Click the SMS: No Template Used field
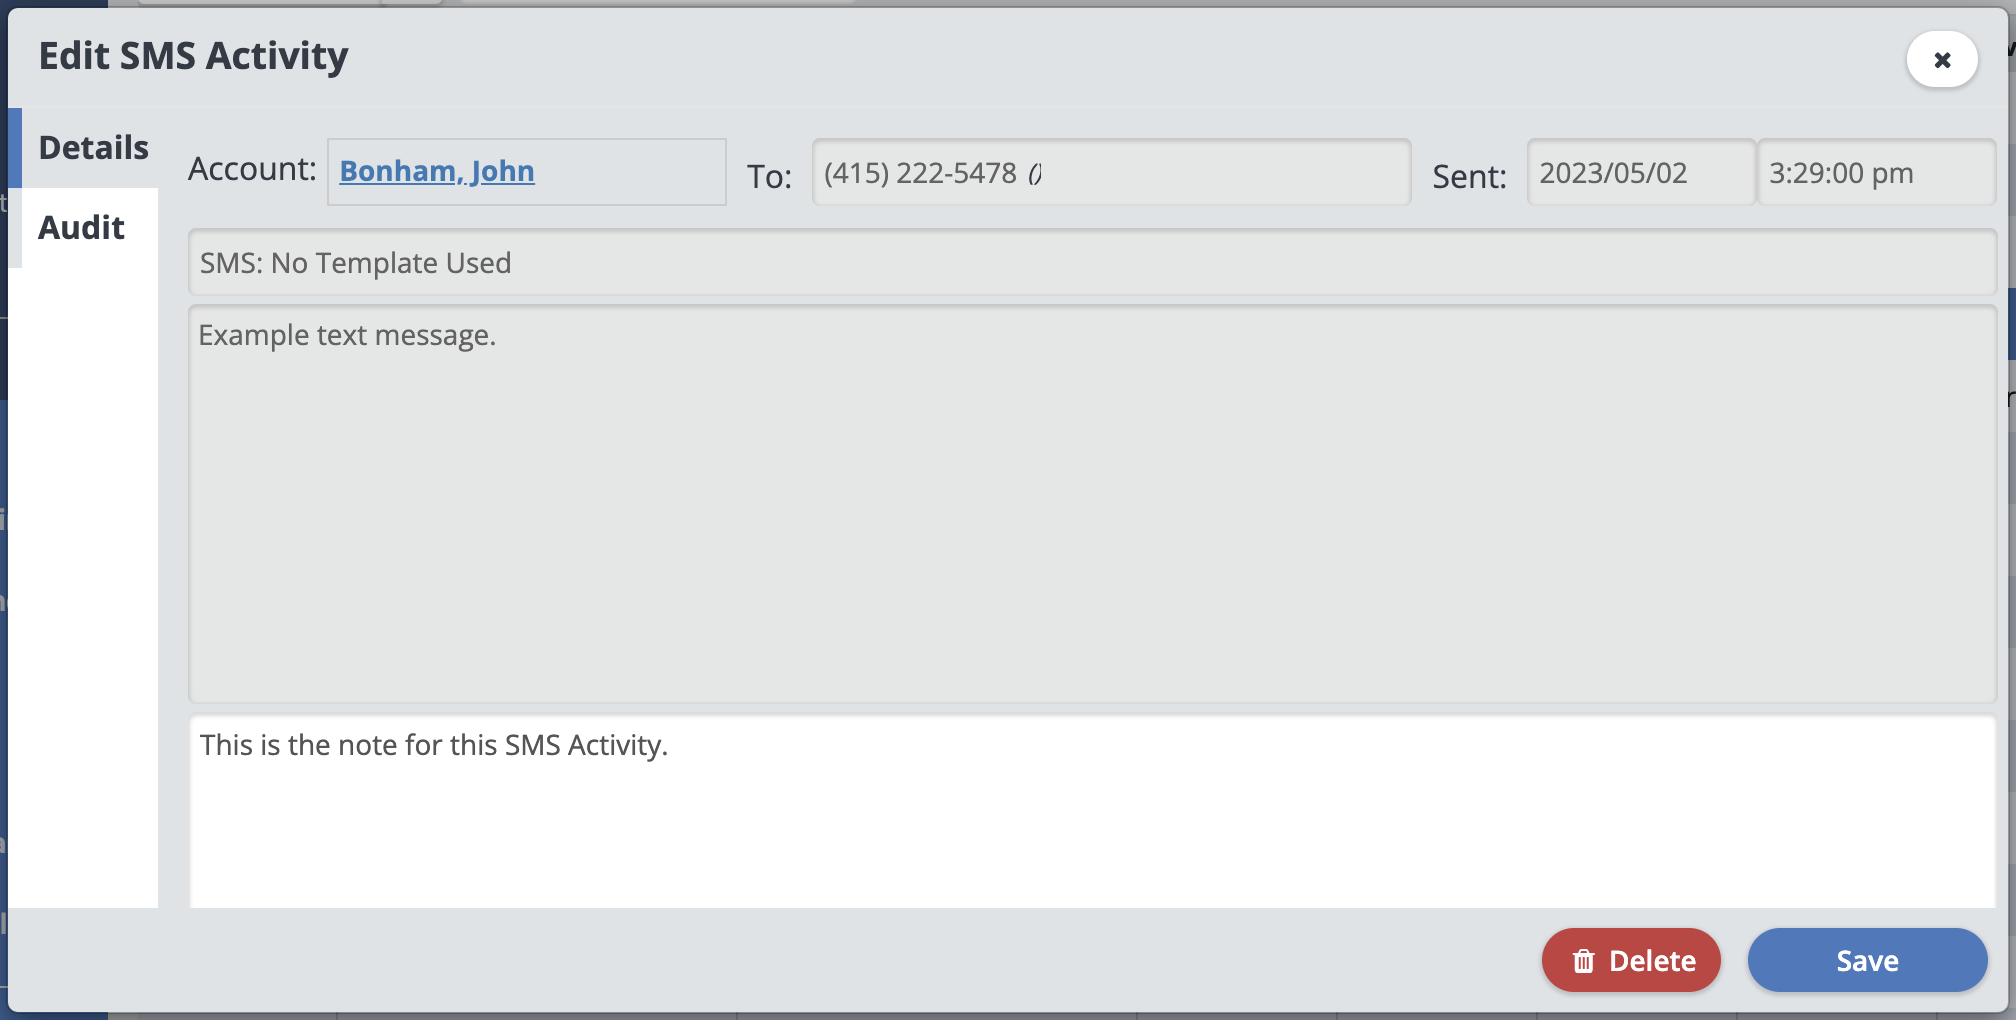Viewport: 2016px width, 1020px height. pyautogui.click(x=1091, y=263)
